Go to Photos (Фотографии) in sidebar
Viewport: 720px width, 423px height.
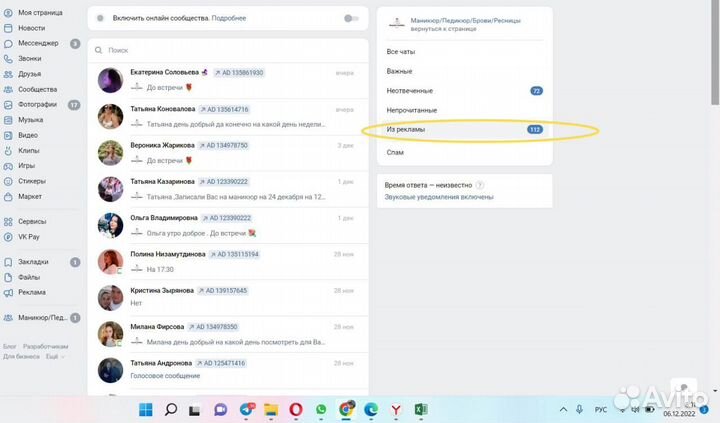click(37, 104)
